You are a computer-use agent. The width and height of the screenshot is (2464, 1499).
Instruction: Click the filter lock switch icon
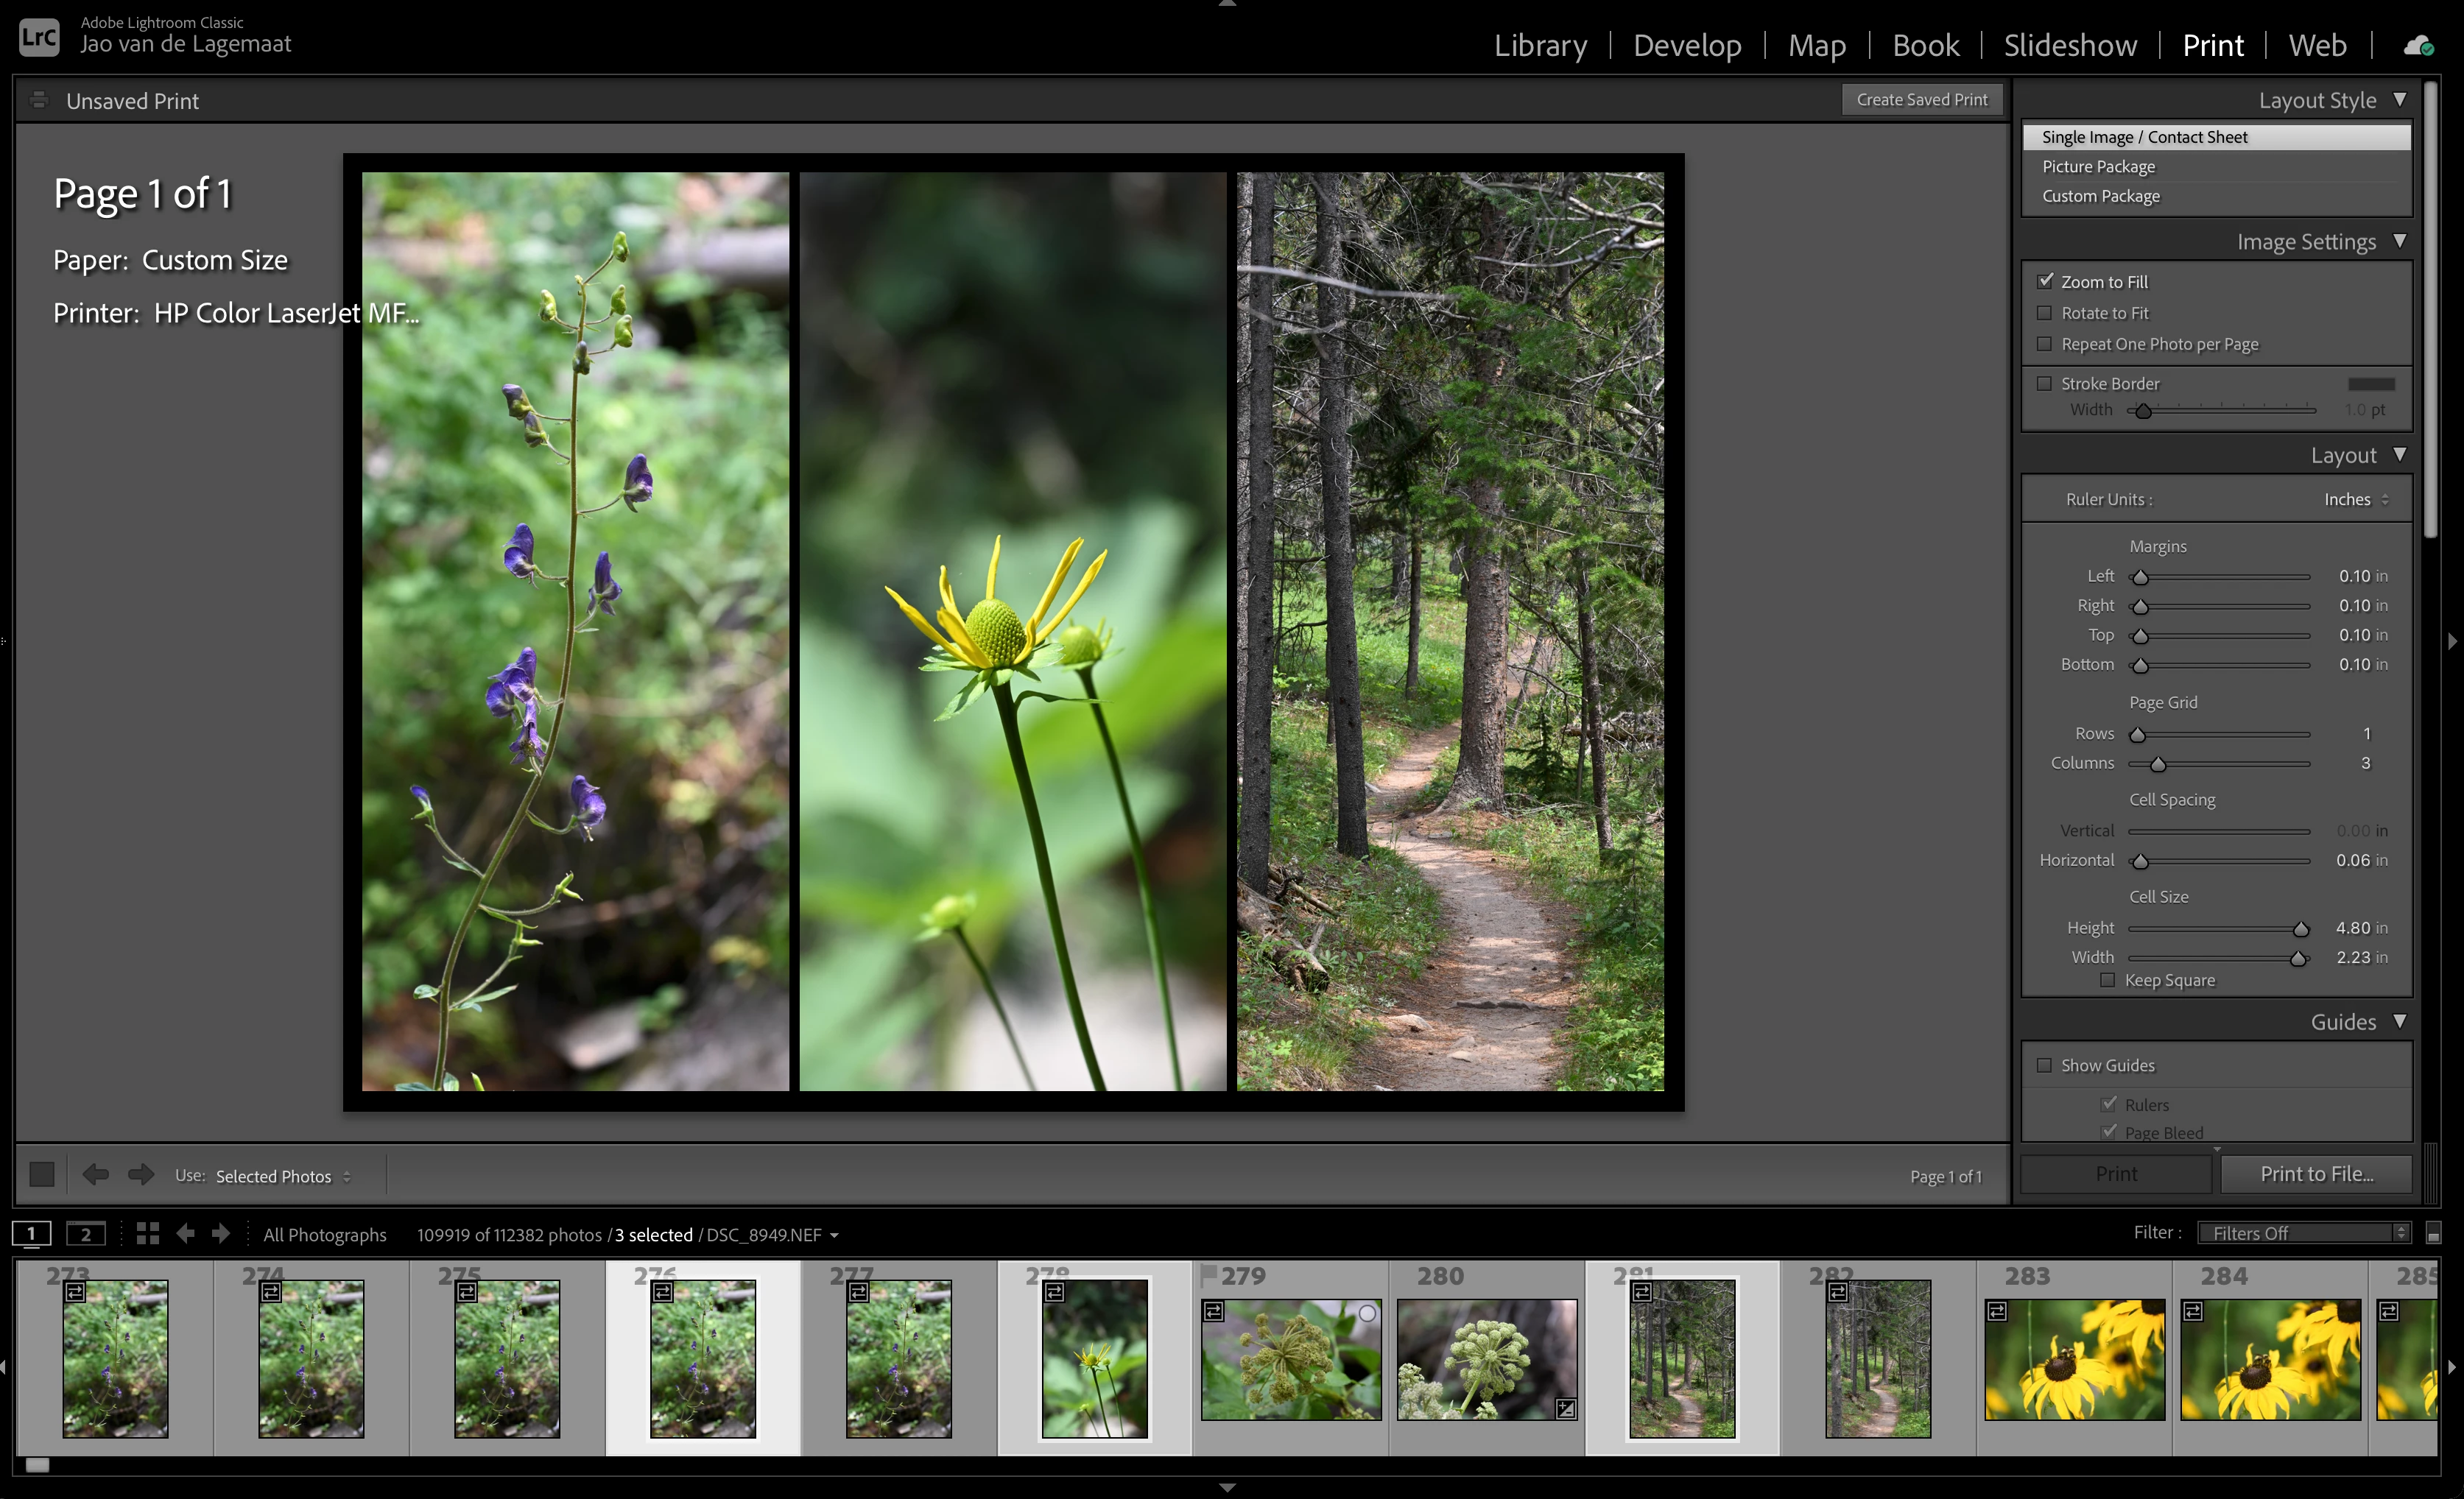(2433, 1233)
